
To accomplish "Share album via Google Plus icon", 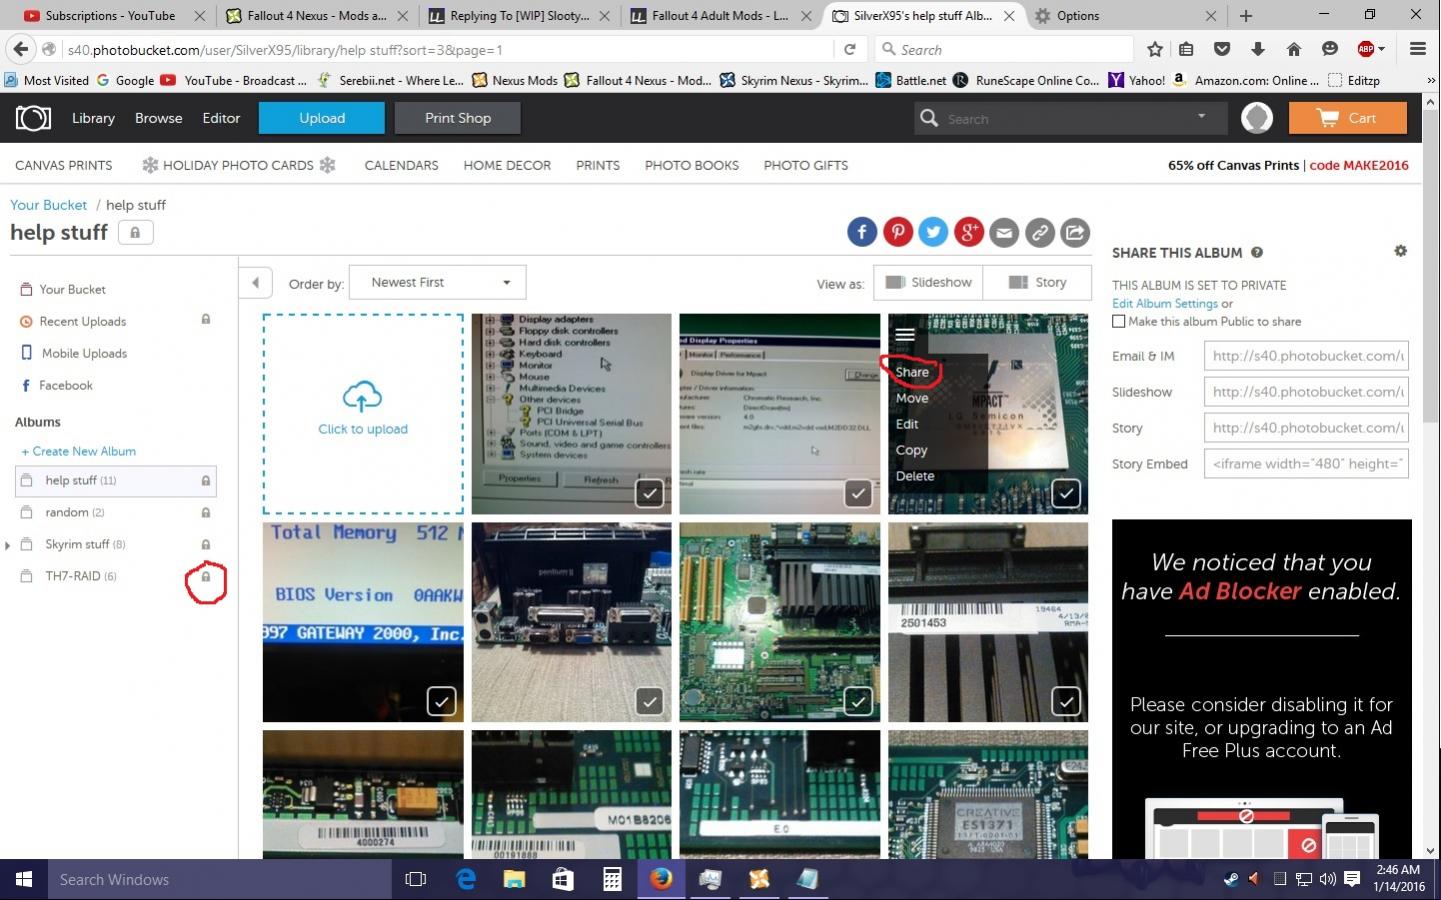I will click(x=969, y=232).
